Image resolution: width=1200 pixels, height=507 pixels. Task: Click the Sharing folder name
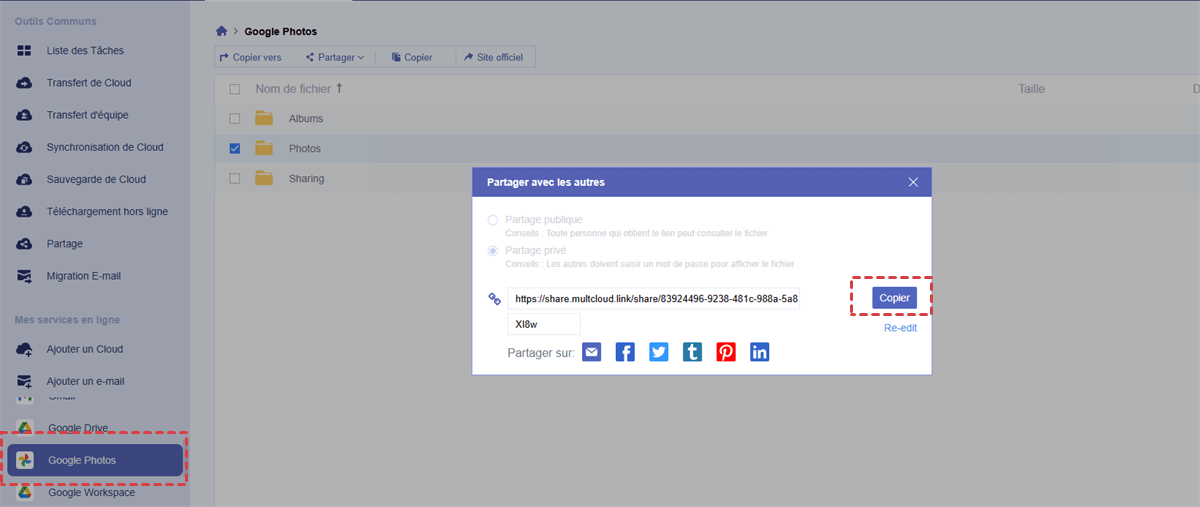pos(307,179)
